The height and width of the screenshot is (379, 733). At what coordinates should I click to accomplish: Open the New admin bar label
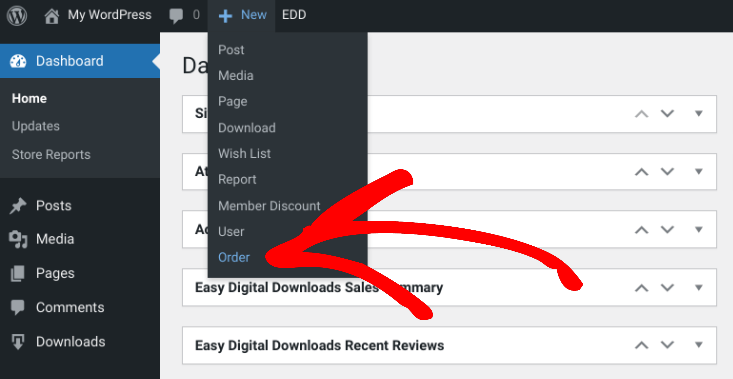point(254,15)
